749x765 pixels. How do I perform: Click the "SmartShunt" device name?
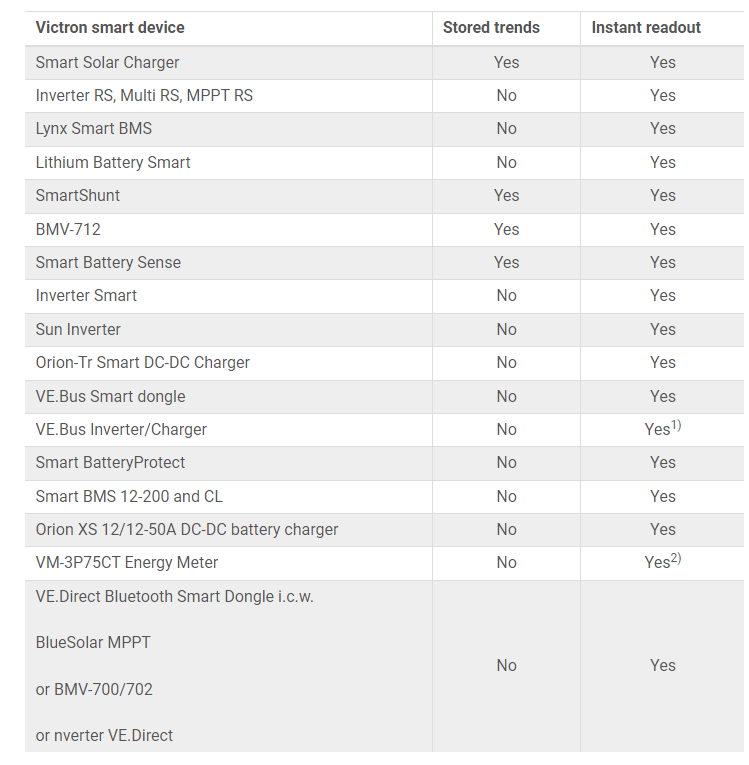78,196
